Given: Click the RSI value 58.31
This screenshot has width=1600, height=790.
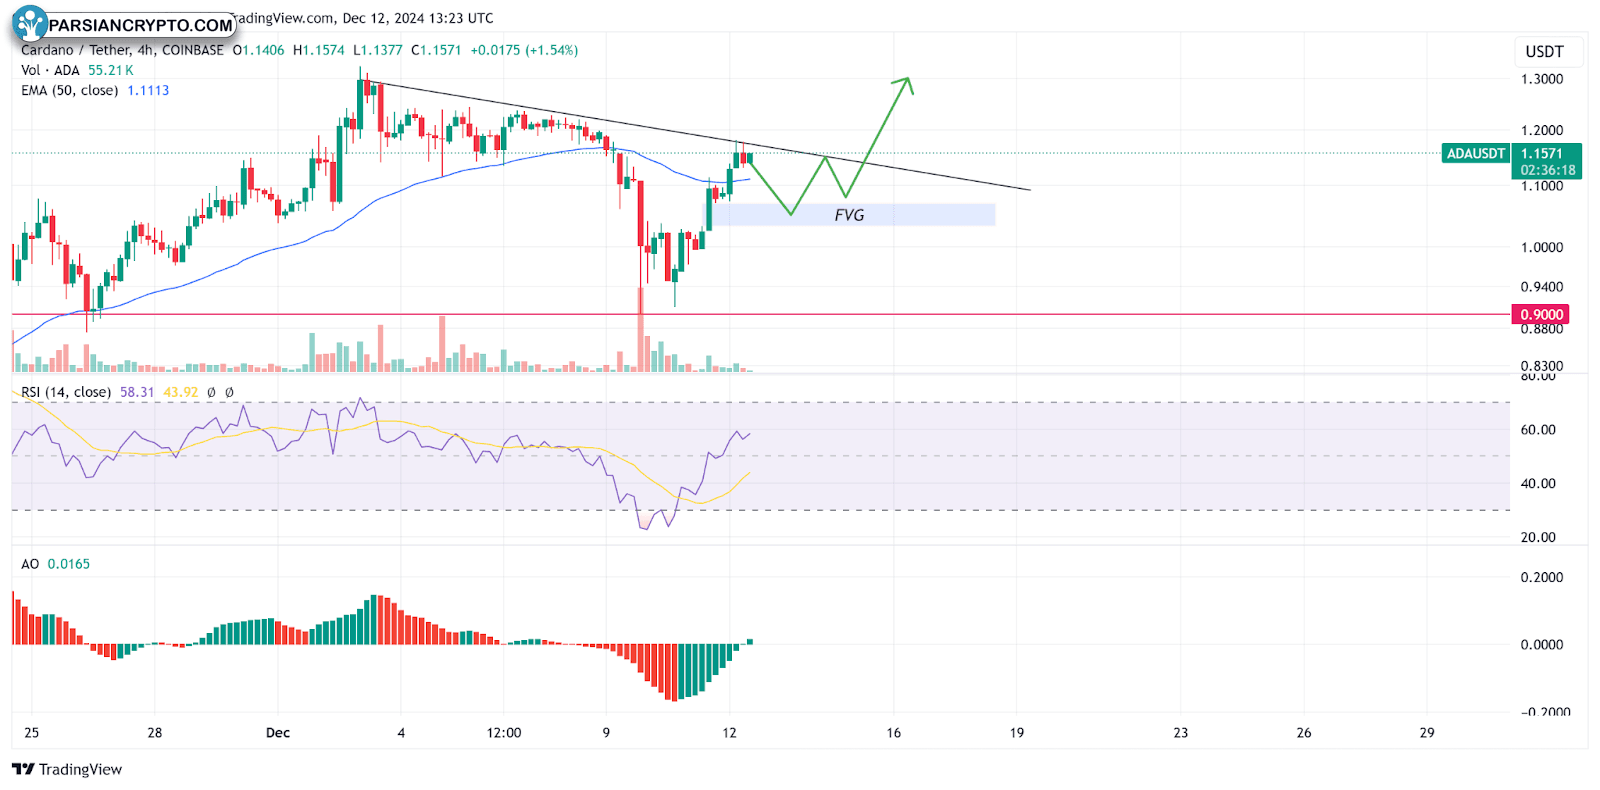Looking at the screenshot, I should click(x=137, y=392).
